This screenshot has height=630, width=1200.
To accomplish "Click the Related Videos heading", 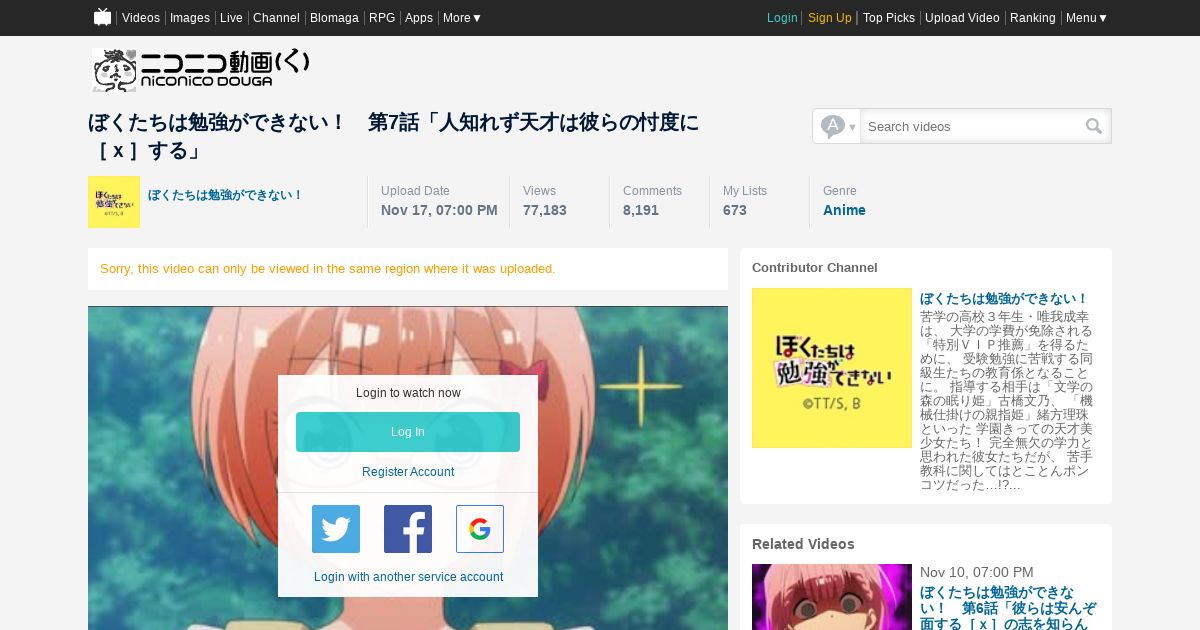I will 803,544.
